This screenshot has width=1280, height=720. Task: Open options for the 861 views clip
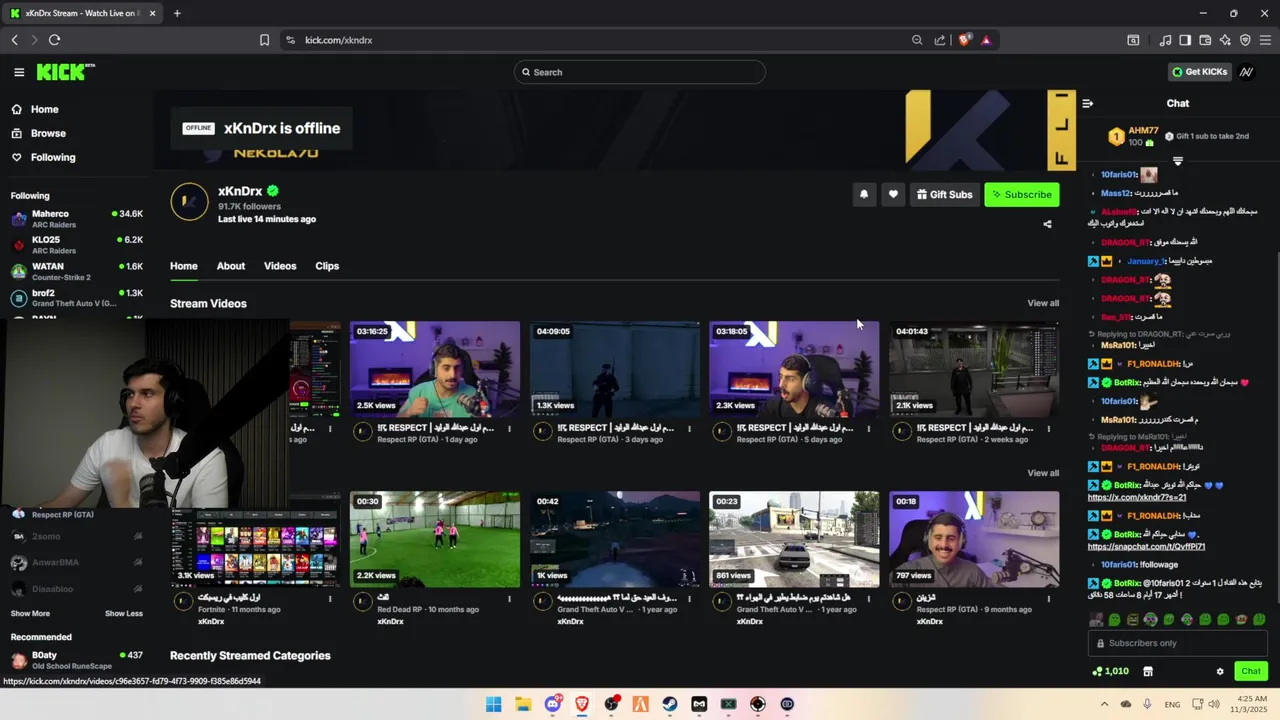[868, 599]
